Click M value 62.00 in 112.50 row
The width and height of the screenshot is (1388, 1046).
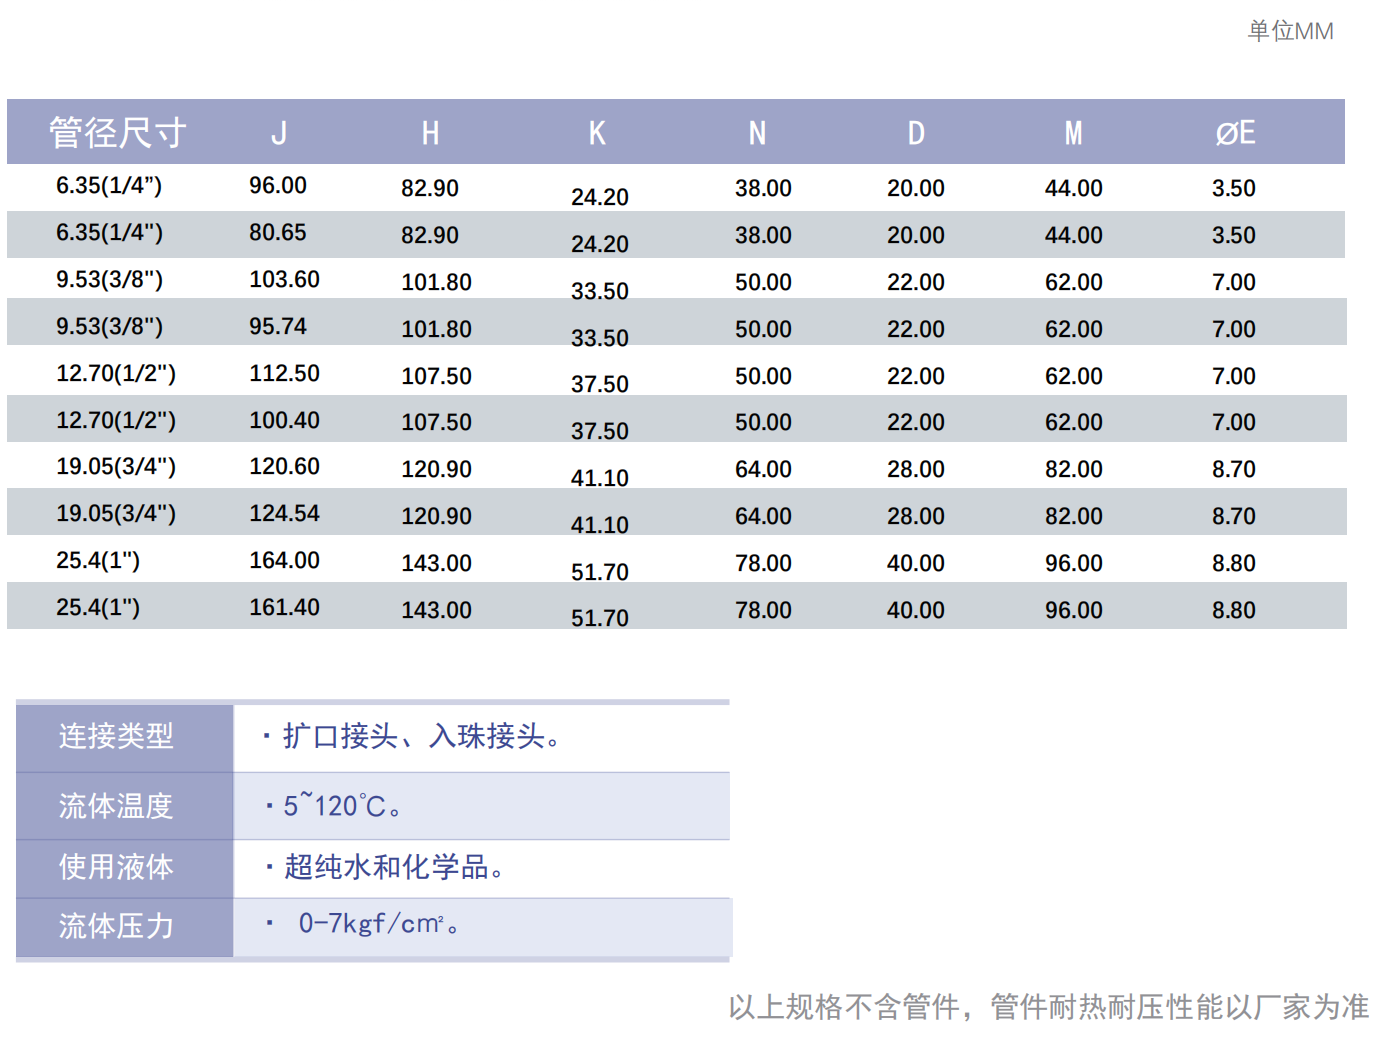pyautogui.click(x=1074, y=376)
